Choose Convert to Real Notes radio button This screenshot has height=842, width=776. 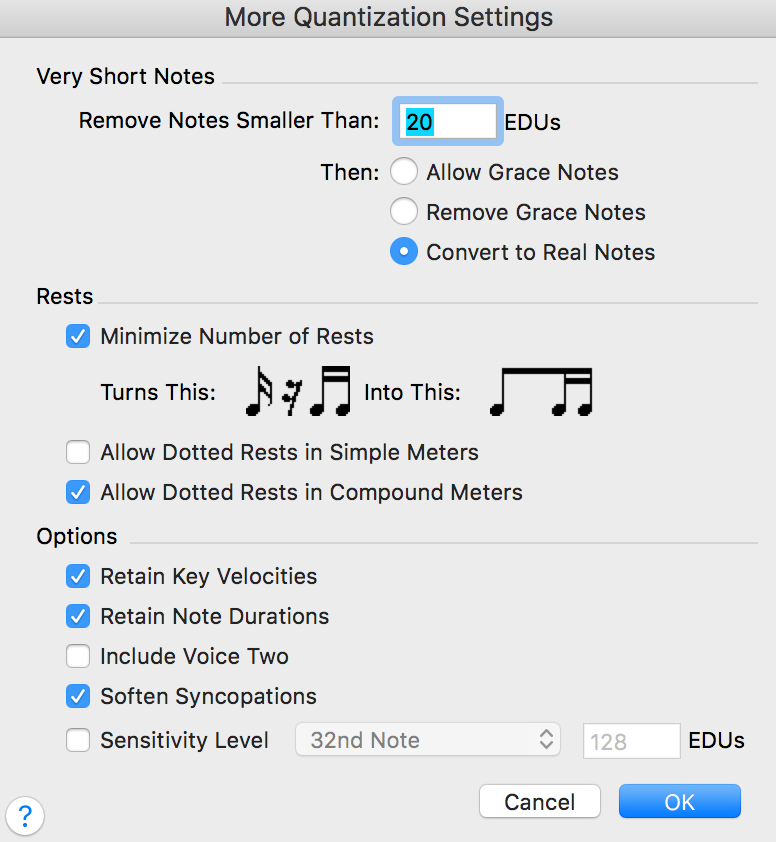[403, 252]
